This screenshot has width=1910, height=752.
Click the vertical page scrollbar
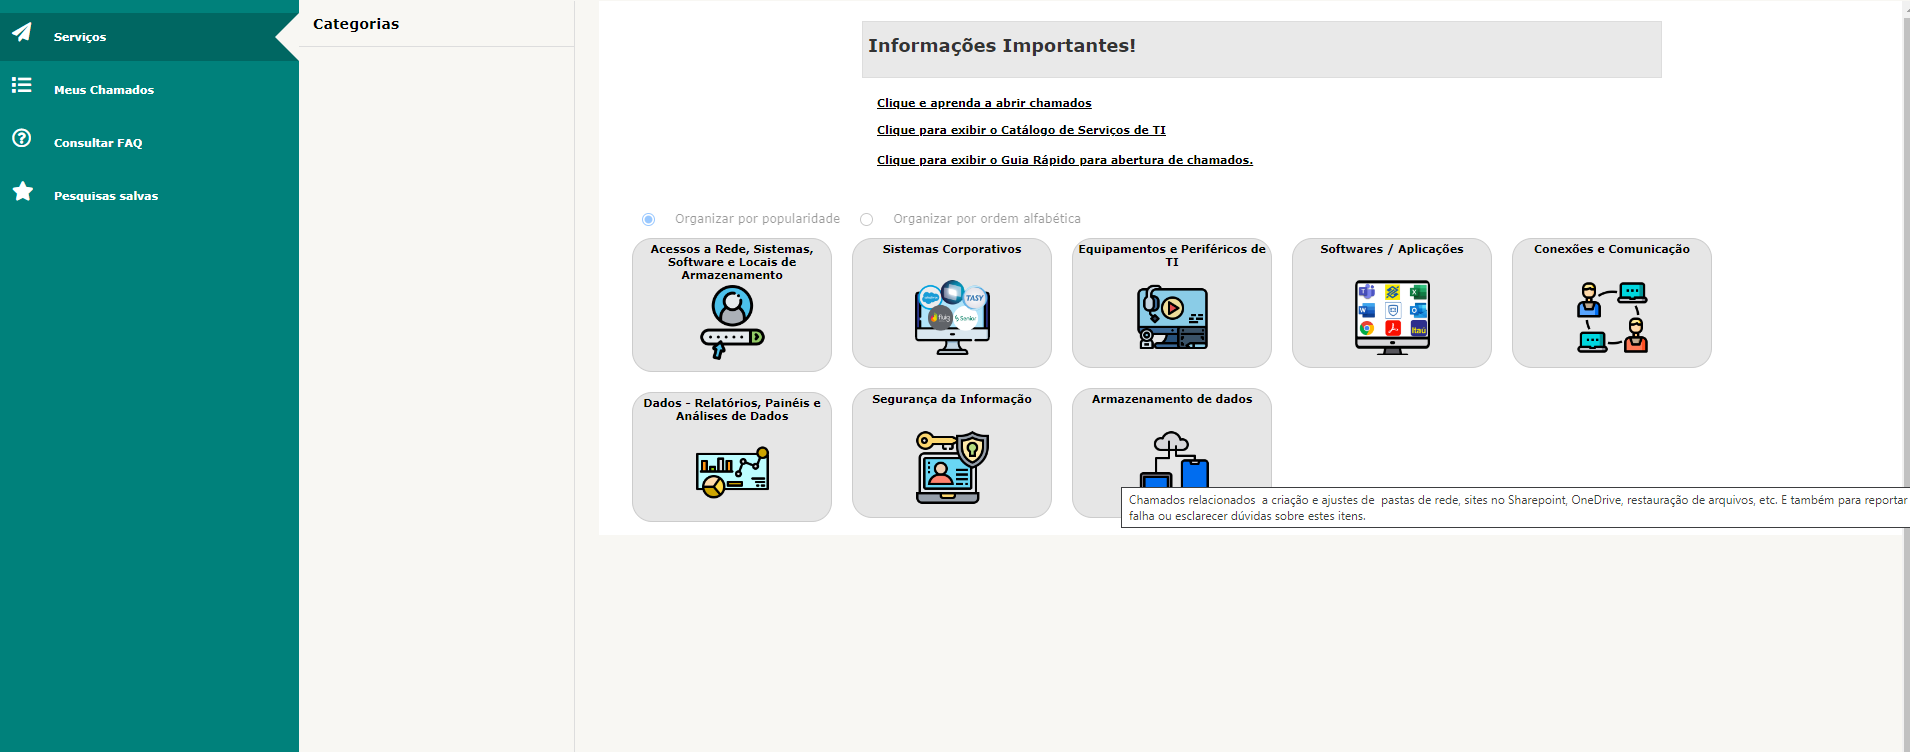(1904, 376)
